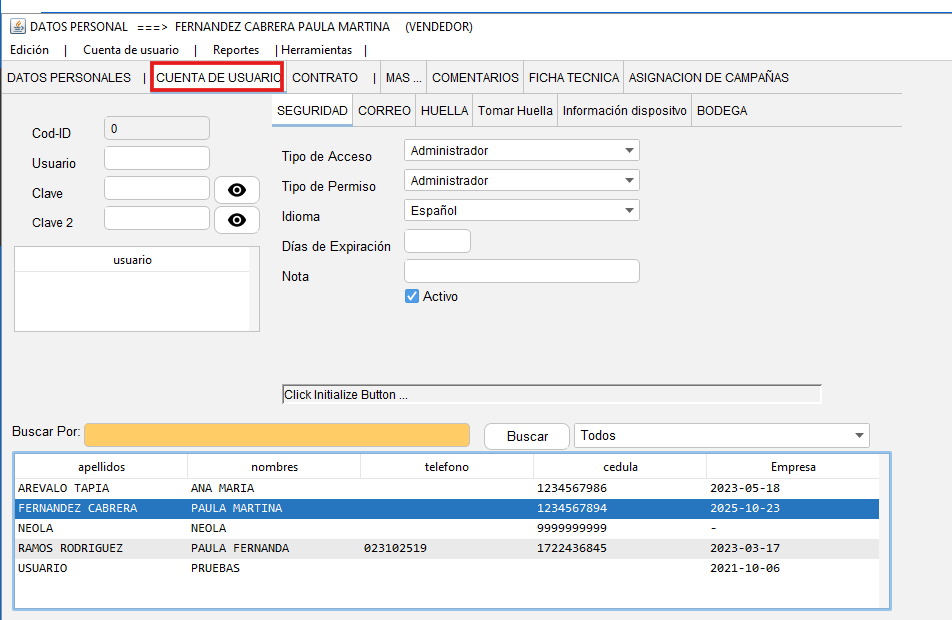Click the Usuario text field

[x=157, y=158]
